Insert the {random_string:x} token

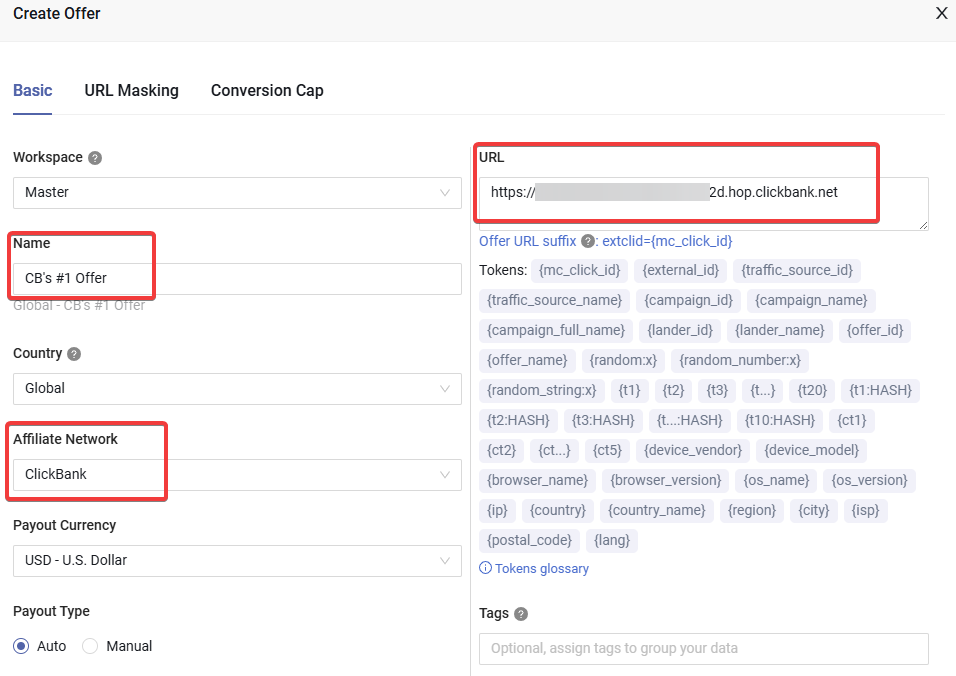pyautogui.click(x=541, y=390)
